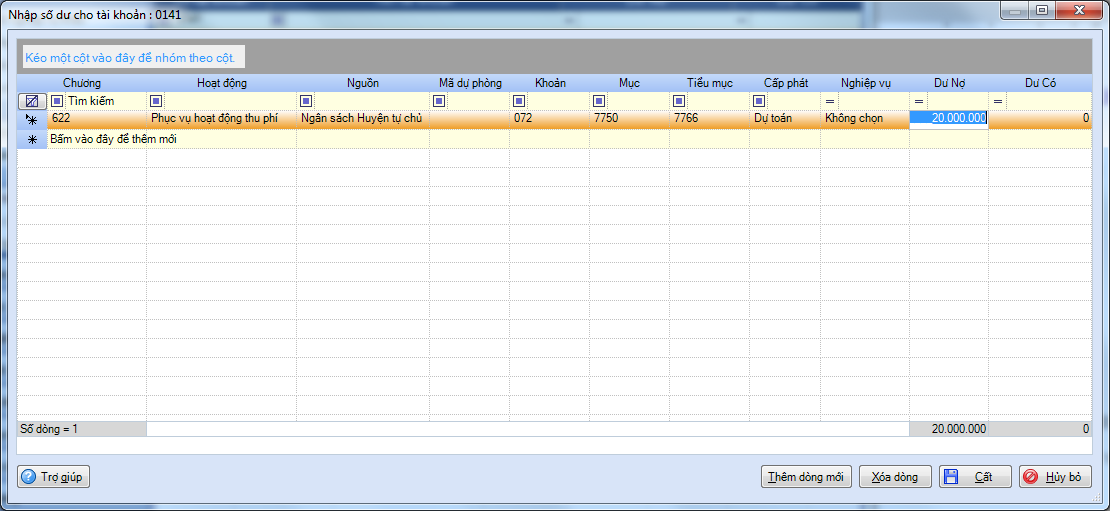Screen dimensions: 1110x511
Task: Cancel with the Hủy bỏ button
Action: click(1055, 477)
